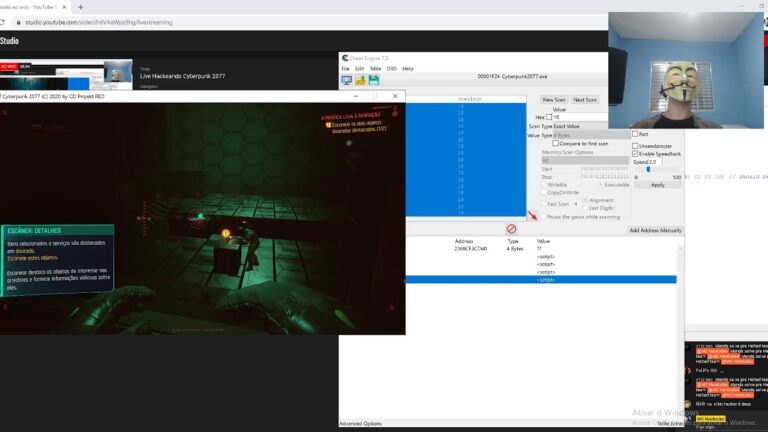Open the Edit menu in Cheat Engine

[360, 69]
